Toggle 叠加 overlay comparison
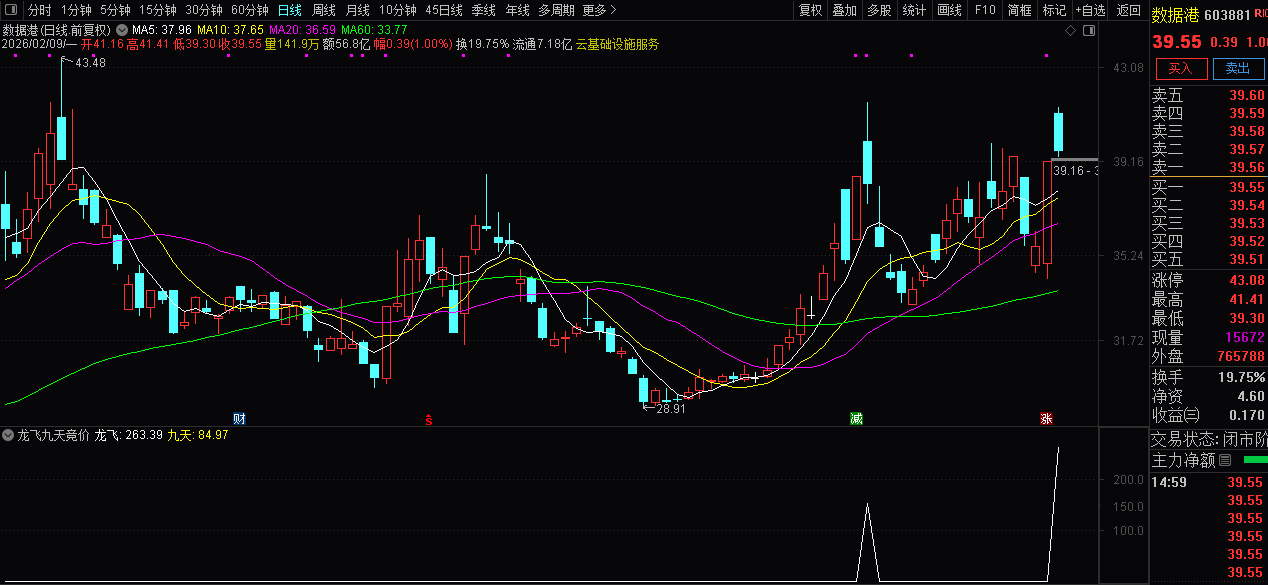The image size is (1268, 585). click(845, 10)
